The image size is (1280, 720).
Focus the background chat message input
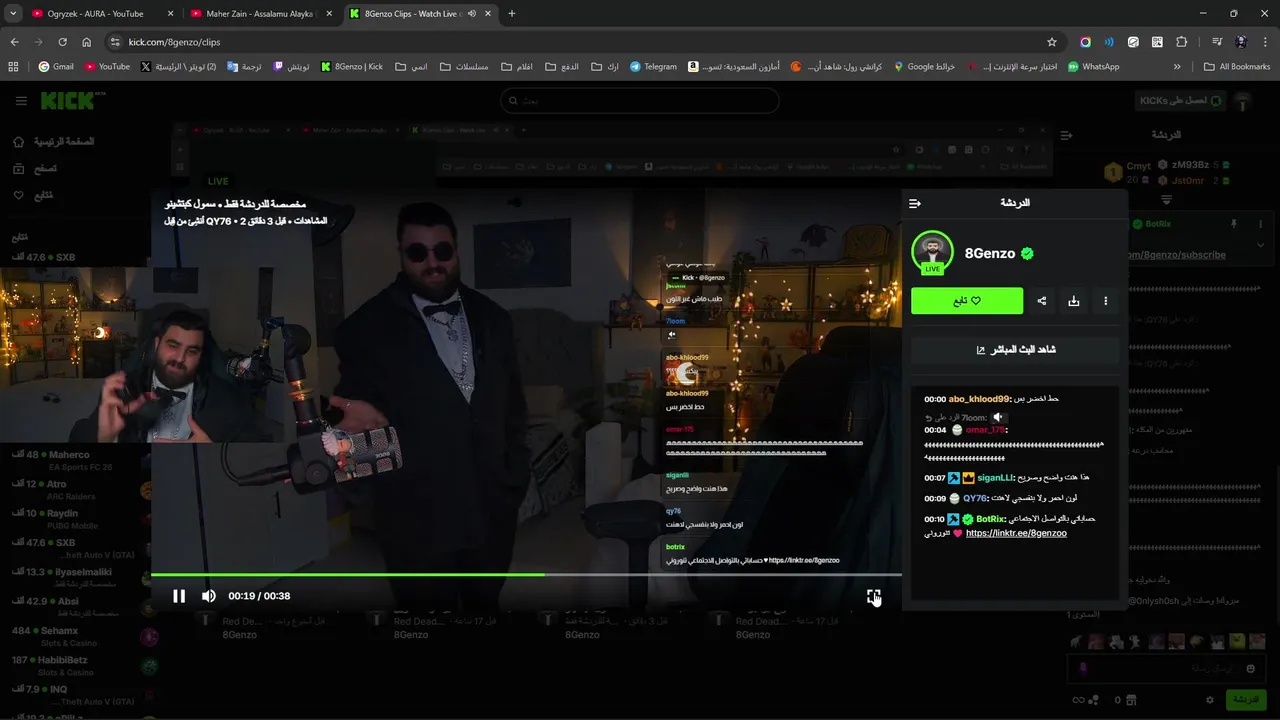tap(1167, 667)
